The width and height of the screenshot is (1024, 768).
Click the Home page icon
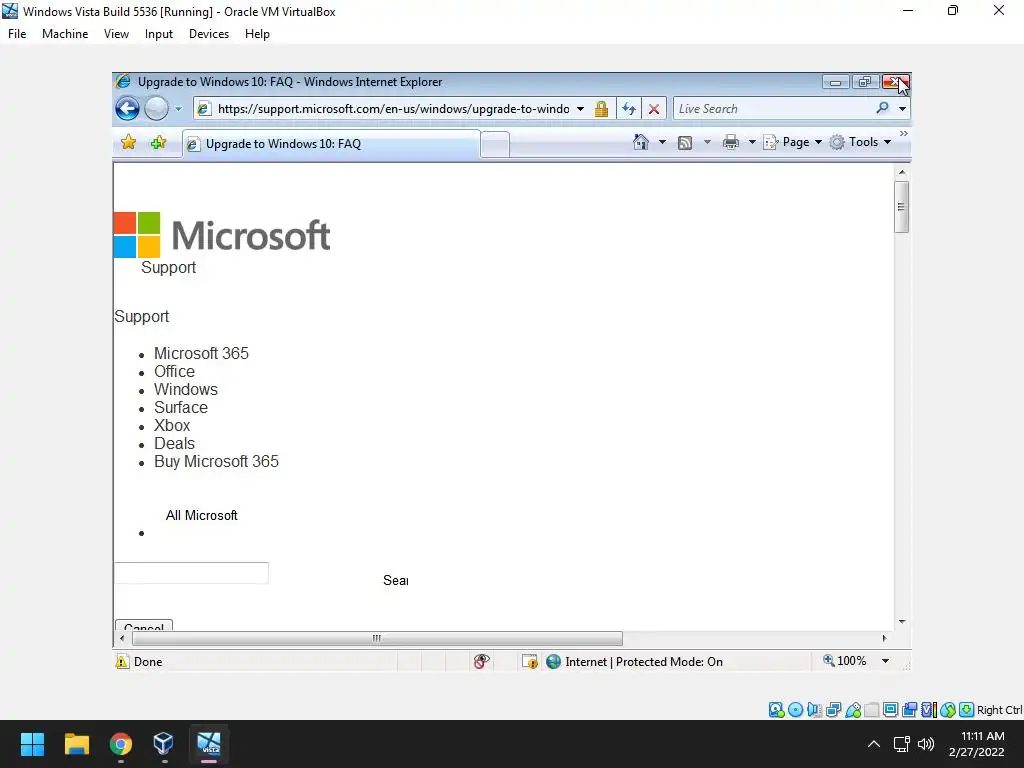[641, 142]
